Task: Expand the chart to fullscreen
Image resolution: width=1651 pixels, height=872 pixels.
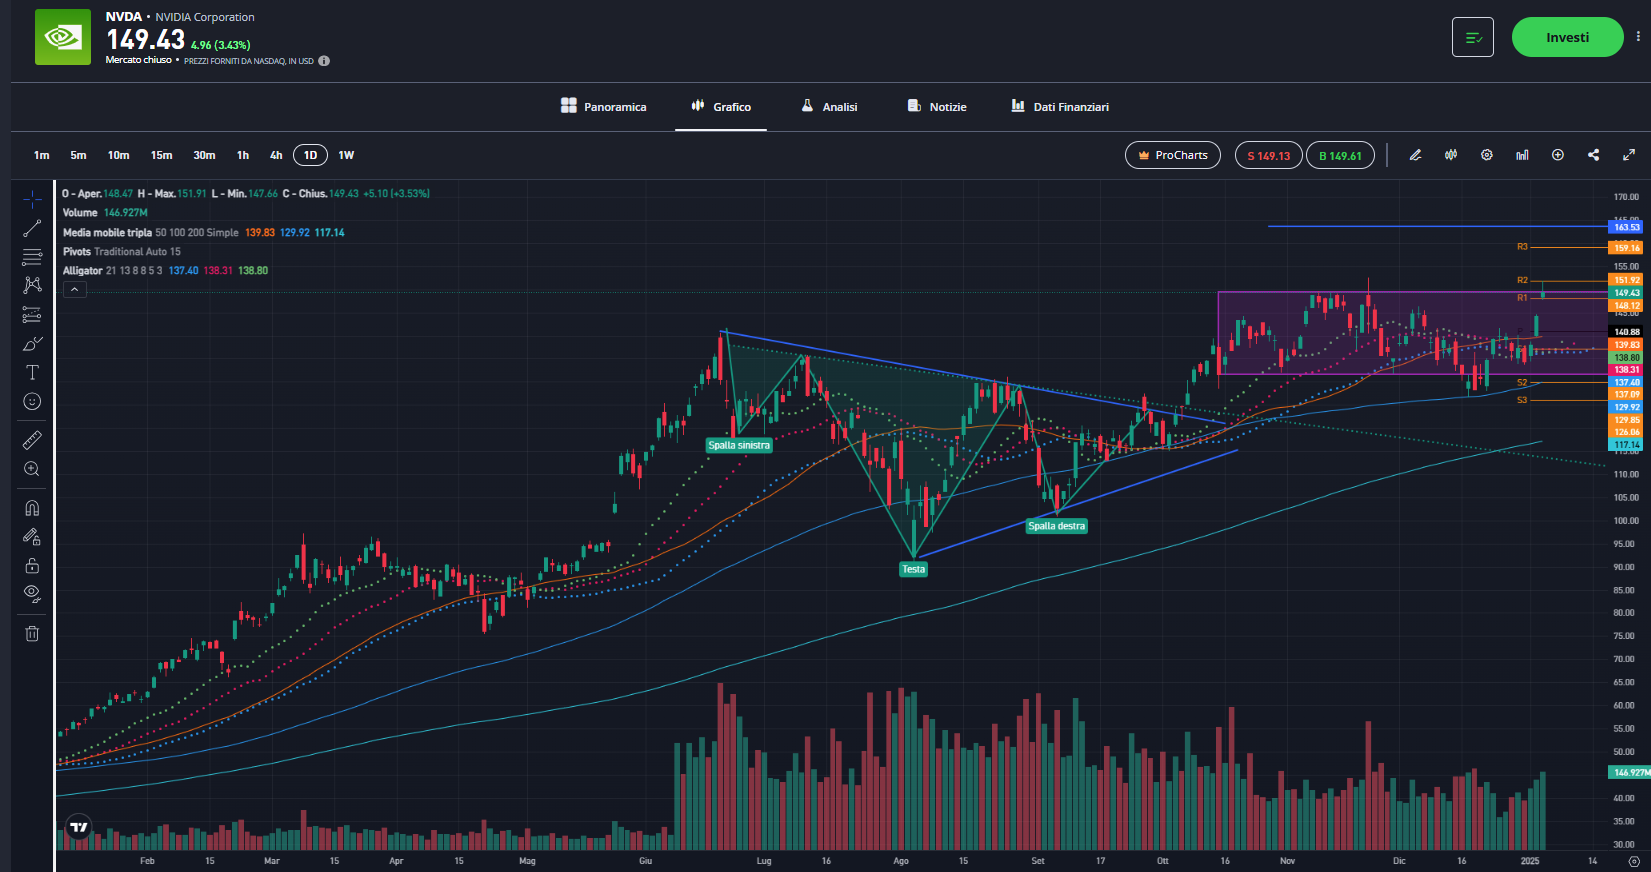Action: [x=1629, y=155]
